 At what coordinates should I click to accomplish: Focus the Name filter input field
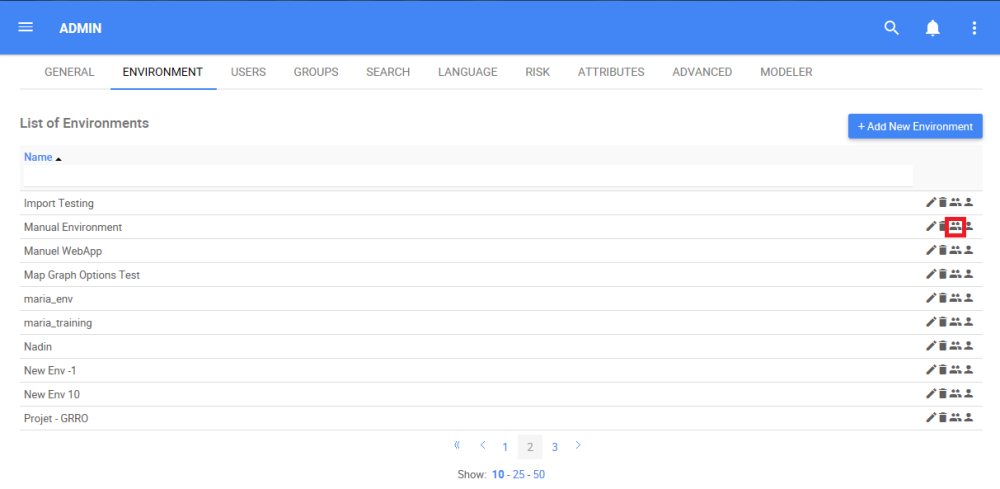click(x=468, y=175)
